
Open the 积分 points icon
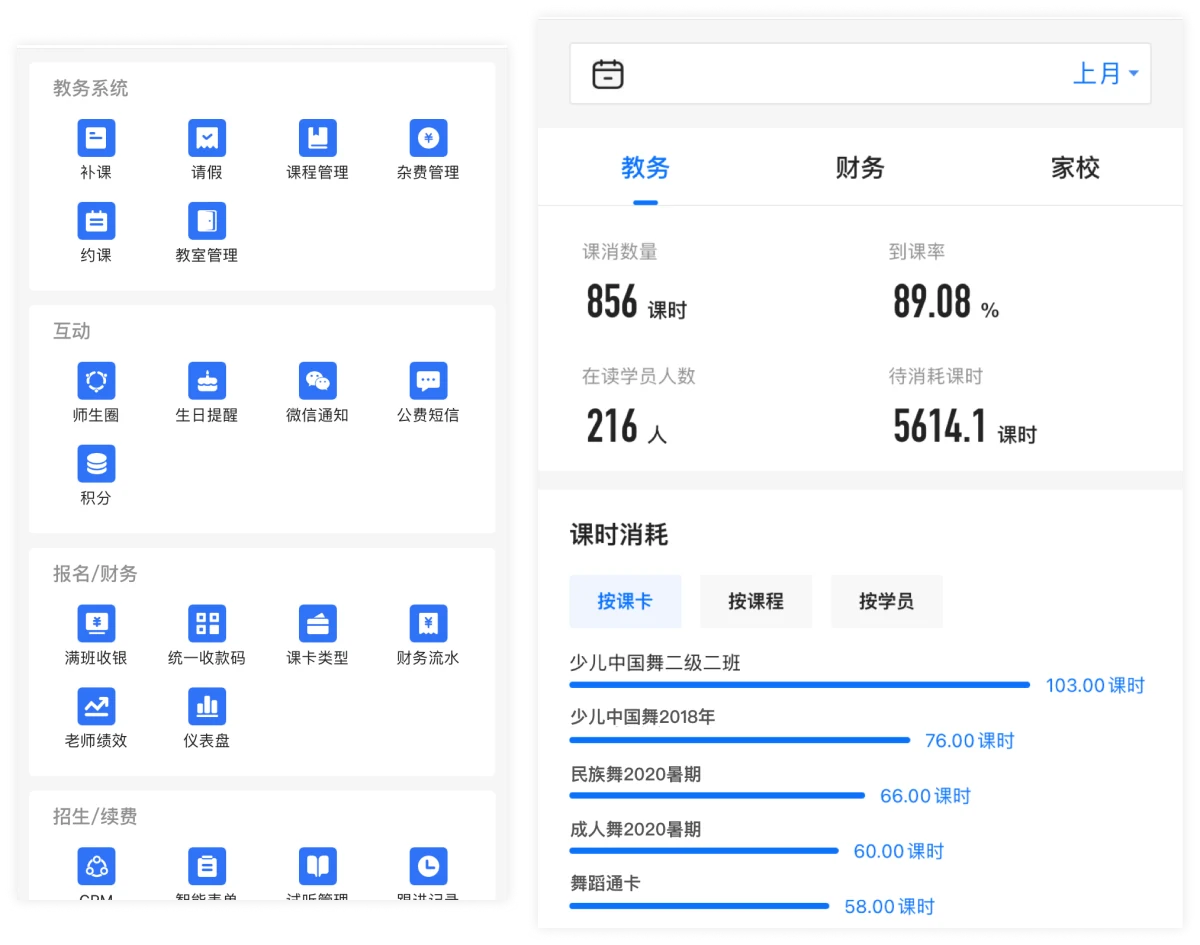click(96, 464)
